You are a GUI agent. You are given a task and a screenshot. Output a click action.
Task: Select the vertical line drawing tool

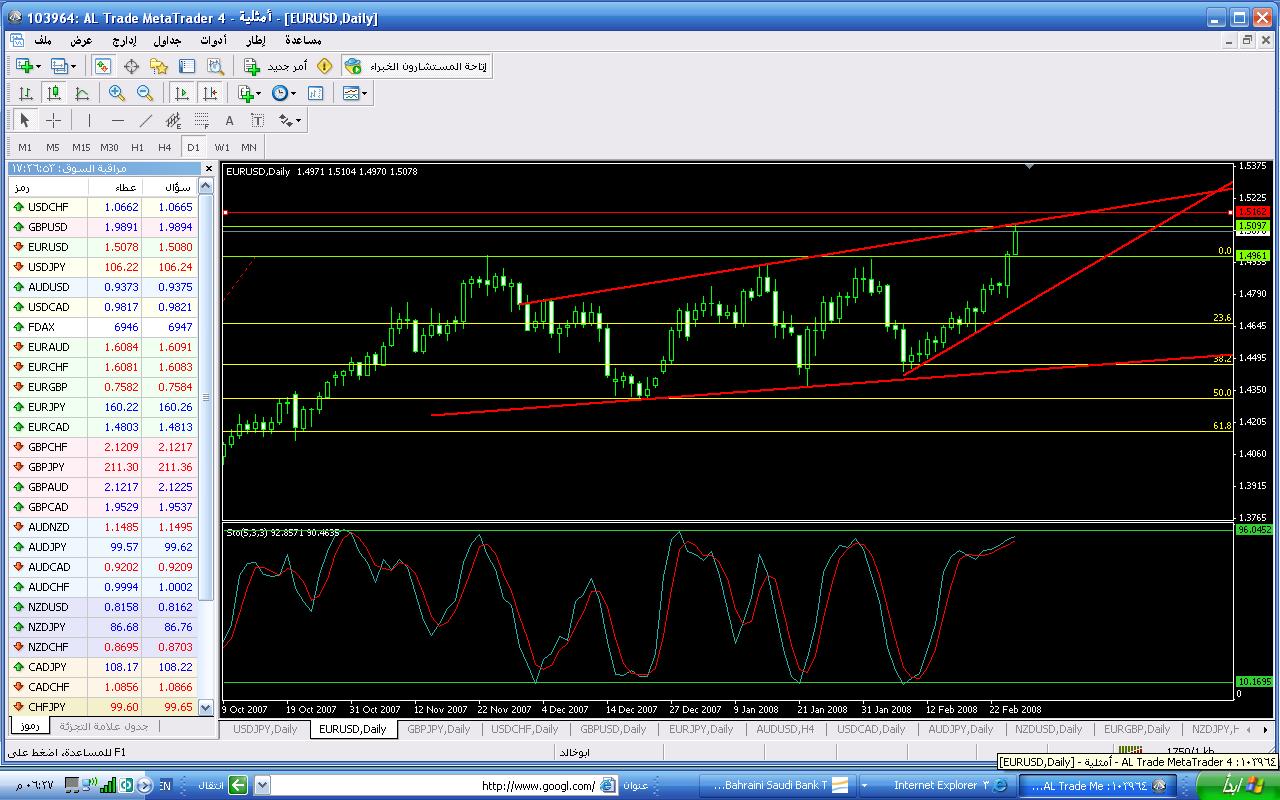(x=89, y=120)
